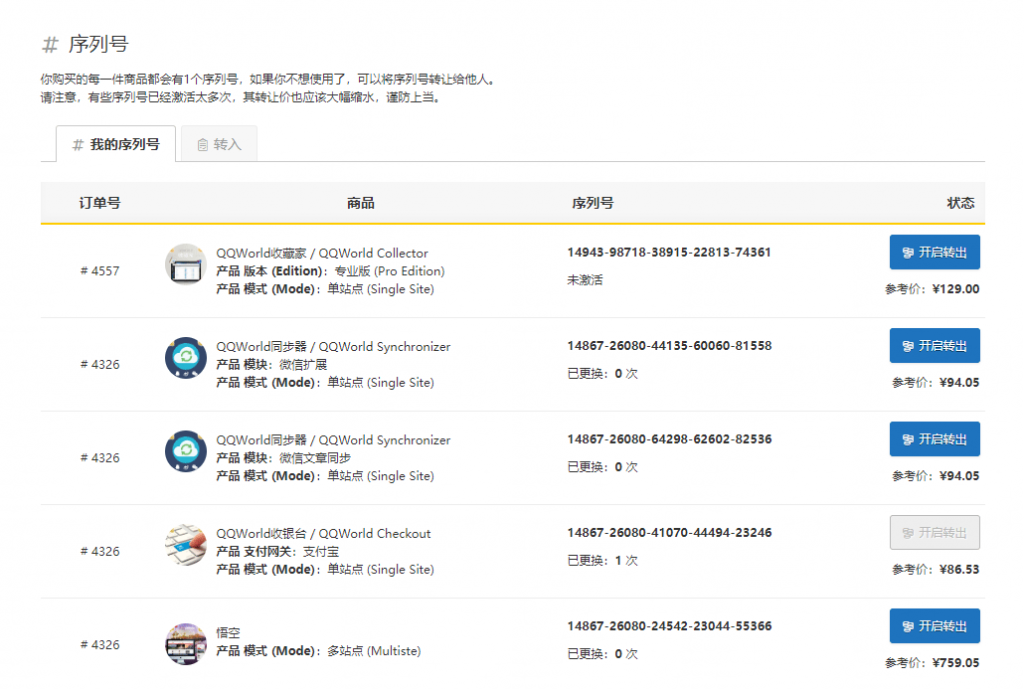Start transfer for serial ending 74361
1024x690 pixels.
pos(934,252)
